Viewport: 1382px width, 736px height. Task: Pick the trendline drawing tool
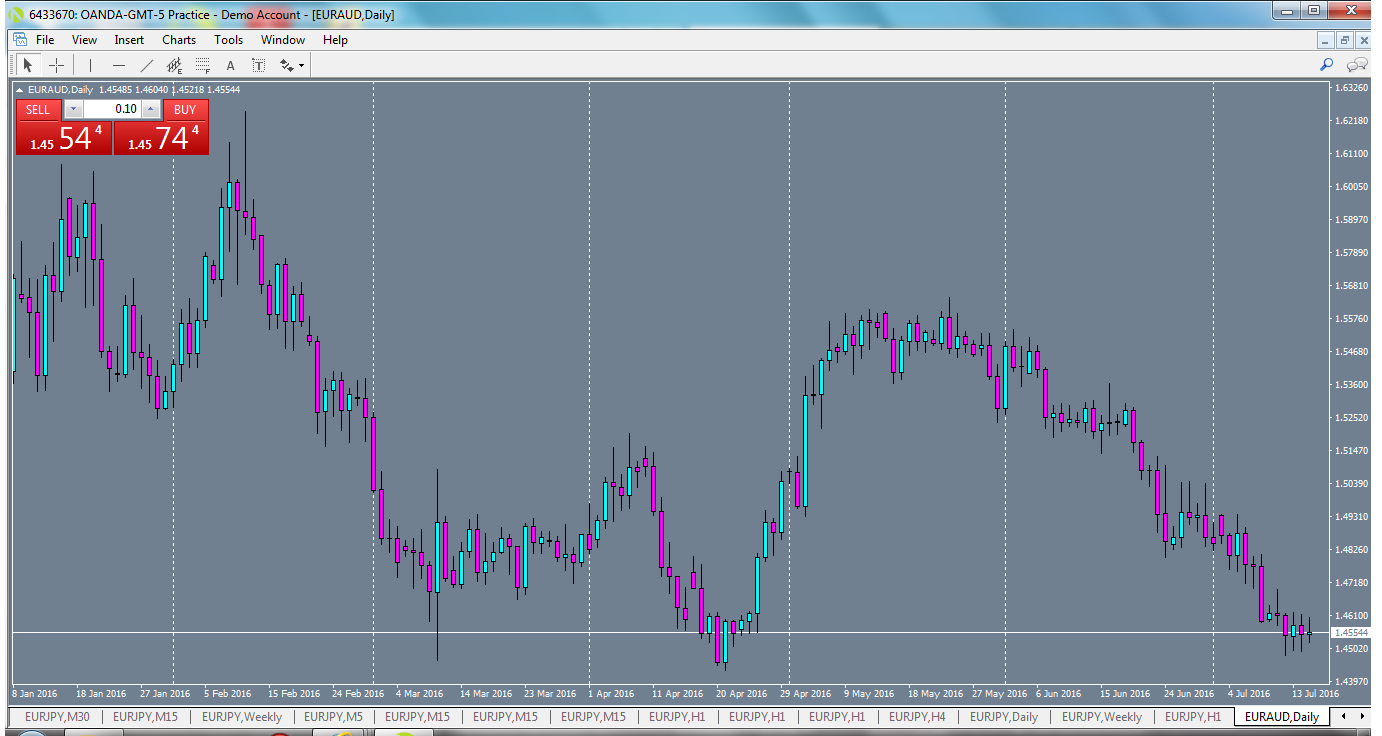point(146,64)
